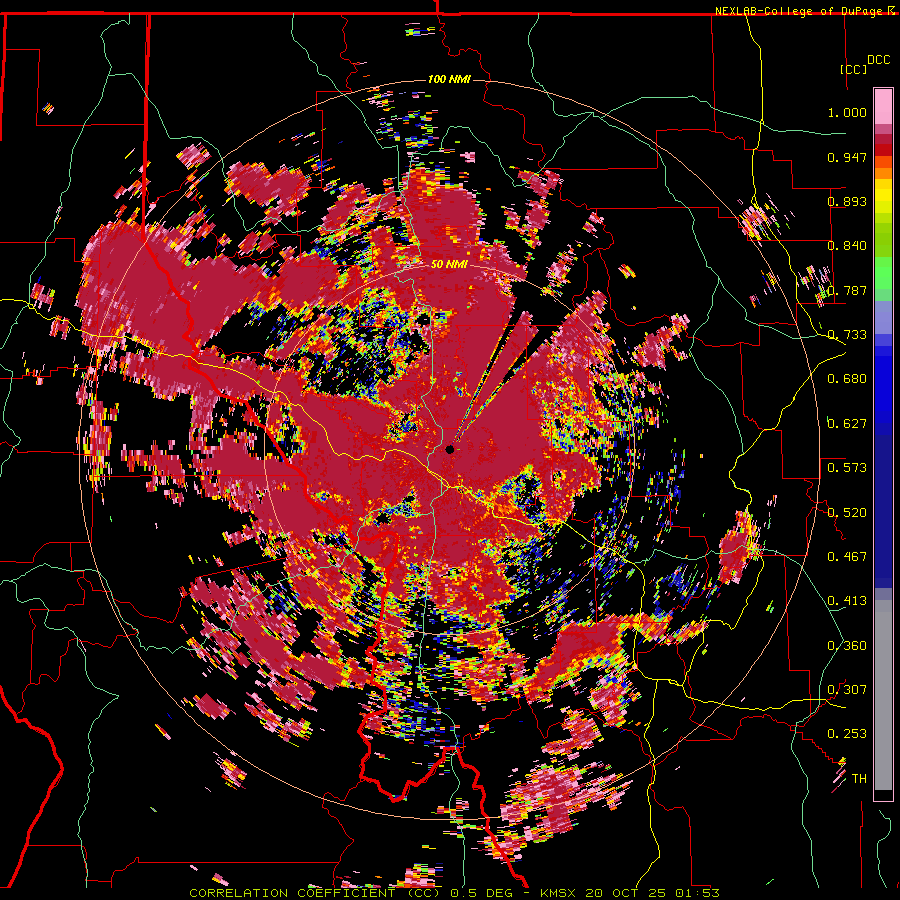Click the [CC] label above the legend
900x900 pixels.
(854, 69)
